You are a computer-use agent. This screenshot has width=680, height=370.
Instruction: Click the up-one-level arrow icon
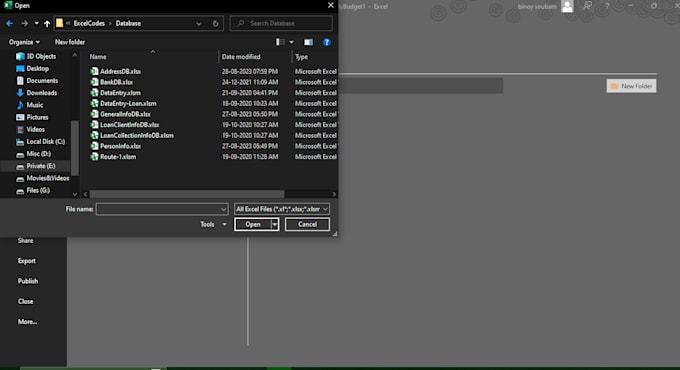[x=47, y=23]
